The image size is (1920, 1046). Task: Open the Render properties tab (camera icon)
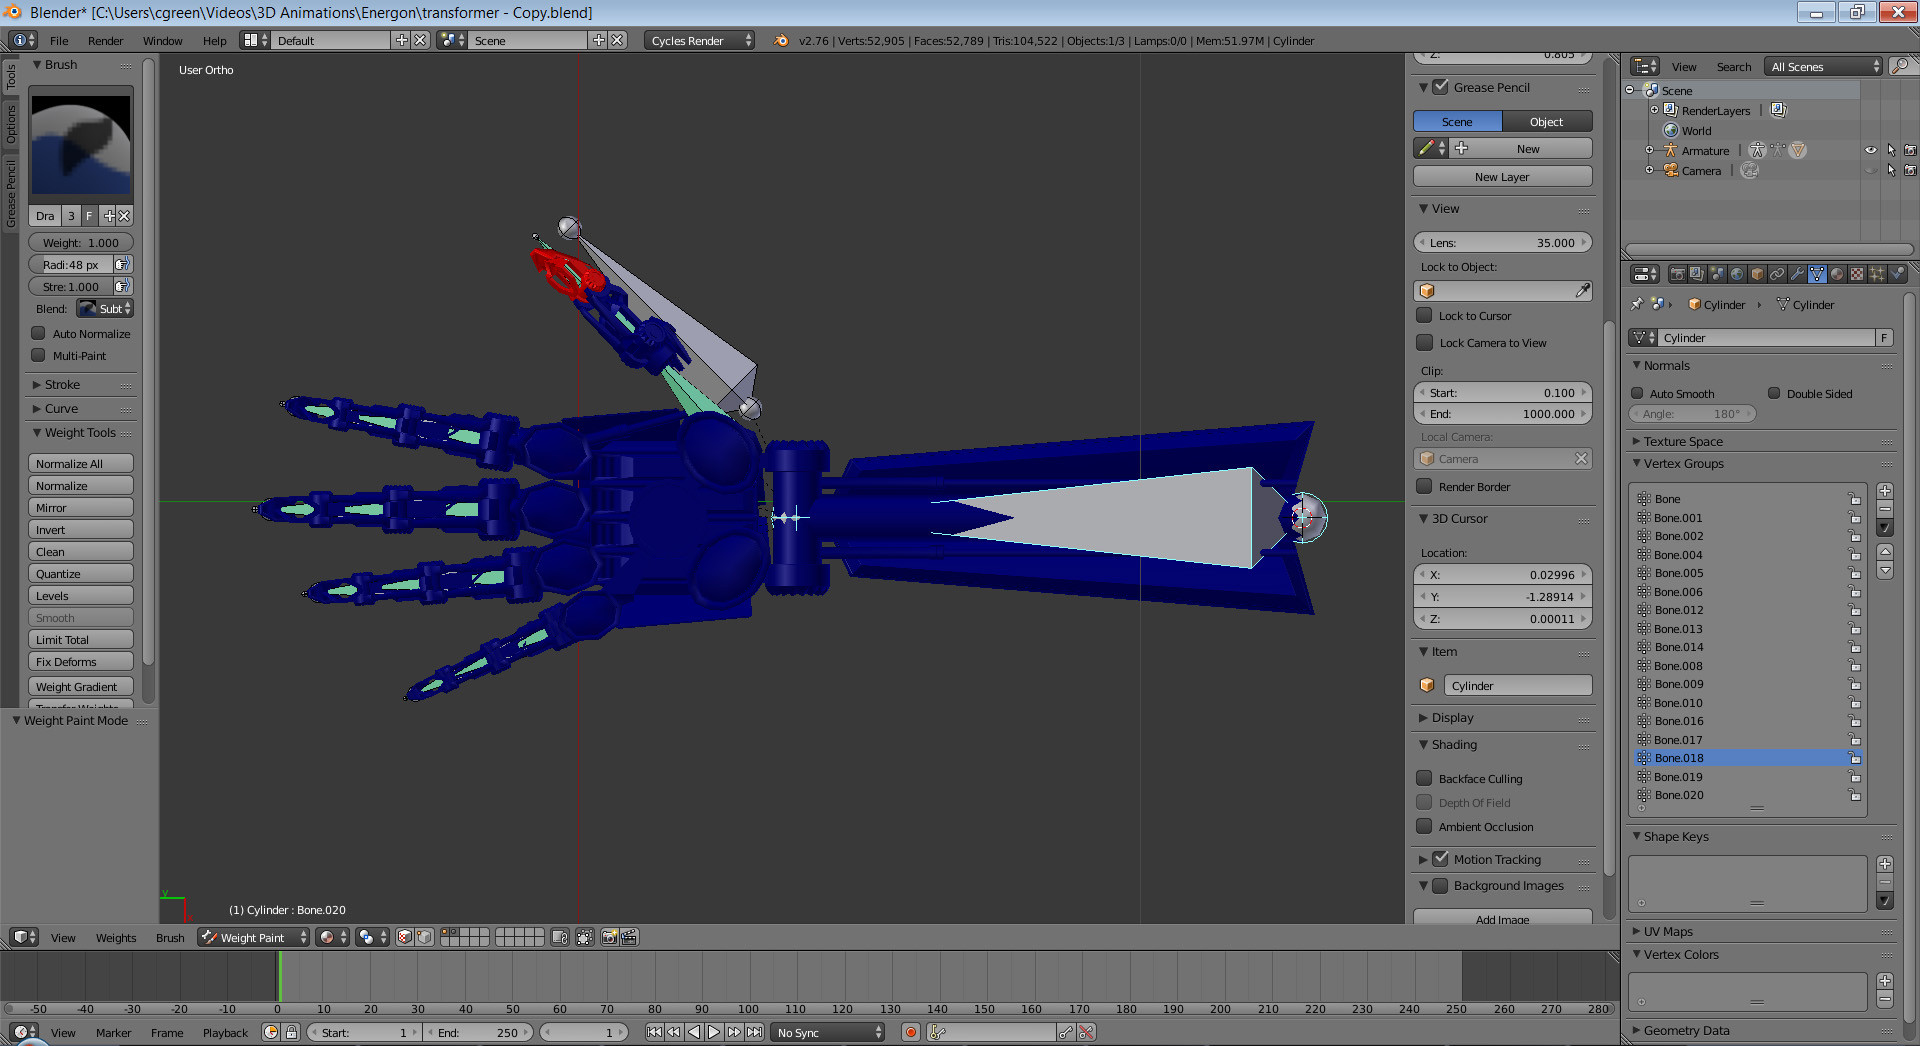1677,274
